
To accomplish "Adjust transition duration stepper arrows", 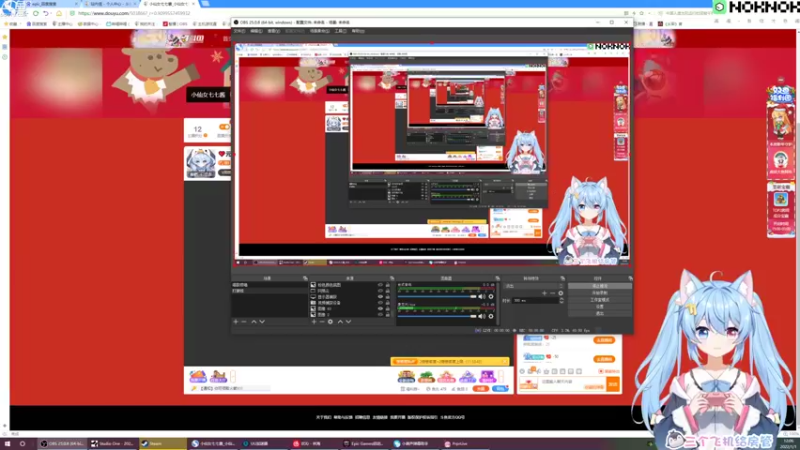I will coord(561,301).
